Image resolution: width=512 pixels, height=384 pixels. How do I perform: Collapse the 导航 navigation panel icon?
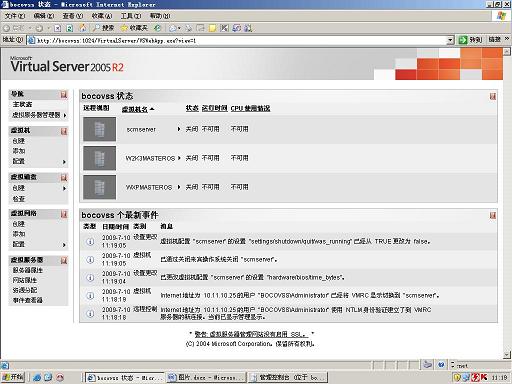coord(64,95)
